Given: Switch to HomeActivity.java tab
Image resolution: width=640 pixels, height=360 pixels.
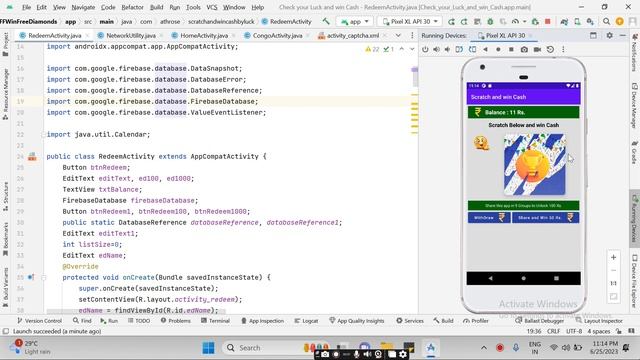Looking at the screenshot, I should click(x=204, y=36).
